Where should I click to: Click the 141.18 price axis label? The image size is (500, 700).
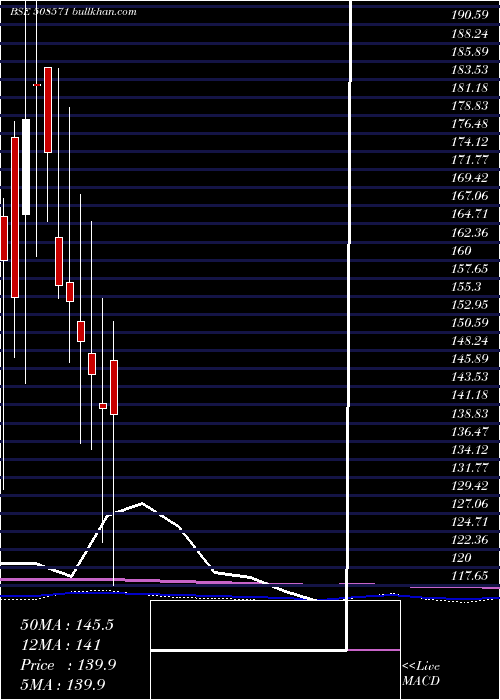coord(469,395)
